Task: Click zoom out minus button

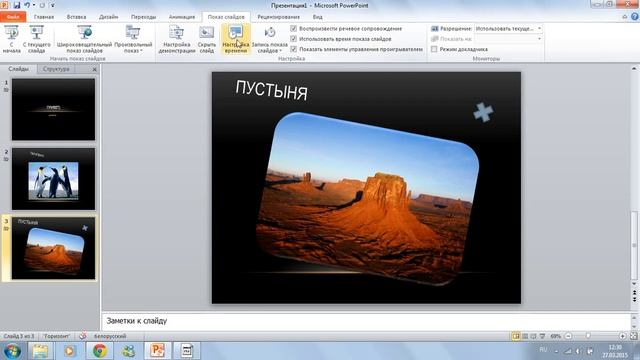Action: tap(568, 336)
